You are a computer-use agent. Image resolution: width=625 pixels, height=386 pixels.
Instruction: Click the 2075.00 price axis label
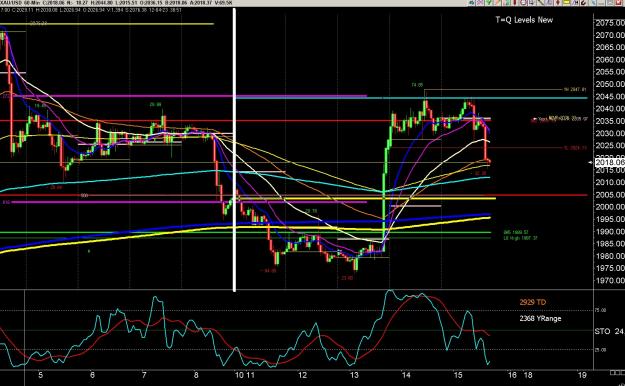[x=610, y=23]
